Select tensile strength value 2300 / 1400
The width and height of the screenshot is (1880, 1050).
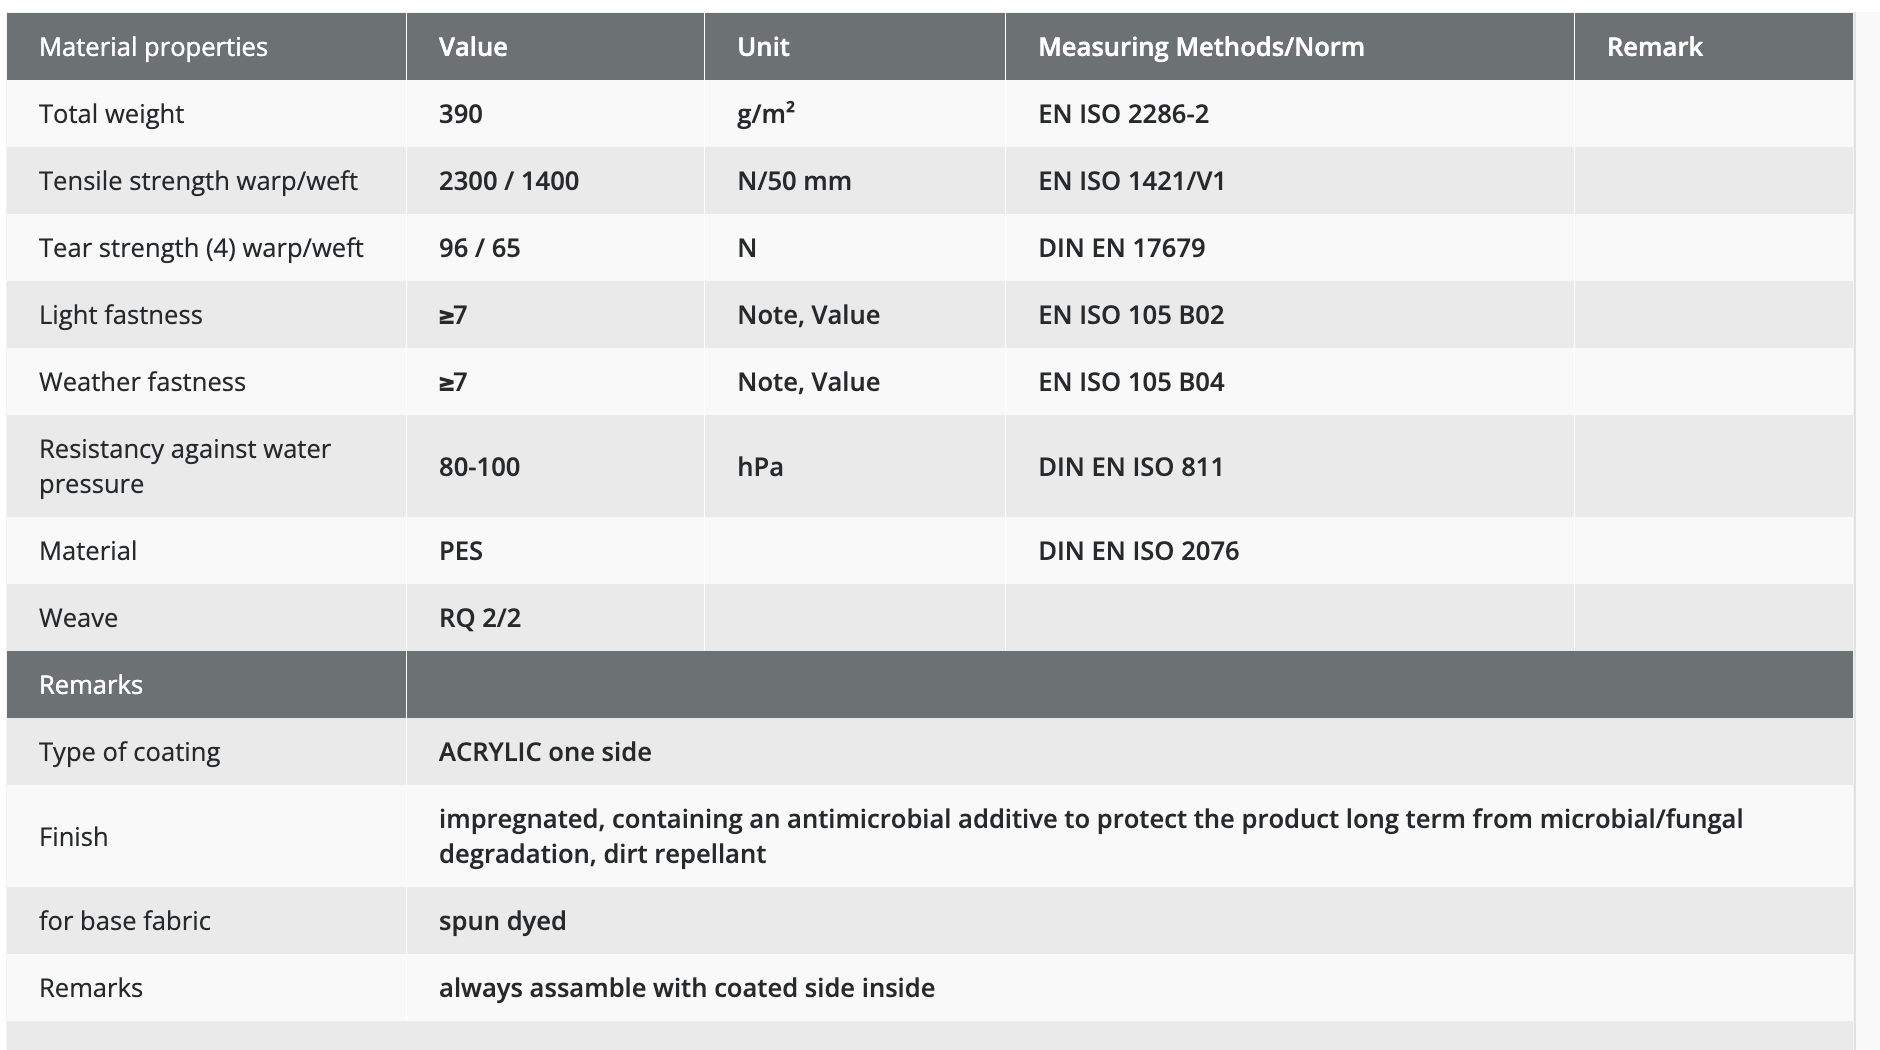pyautogui.click(x=509, y=181)
